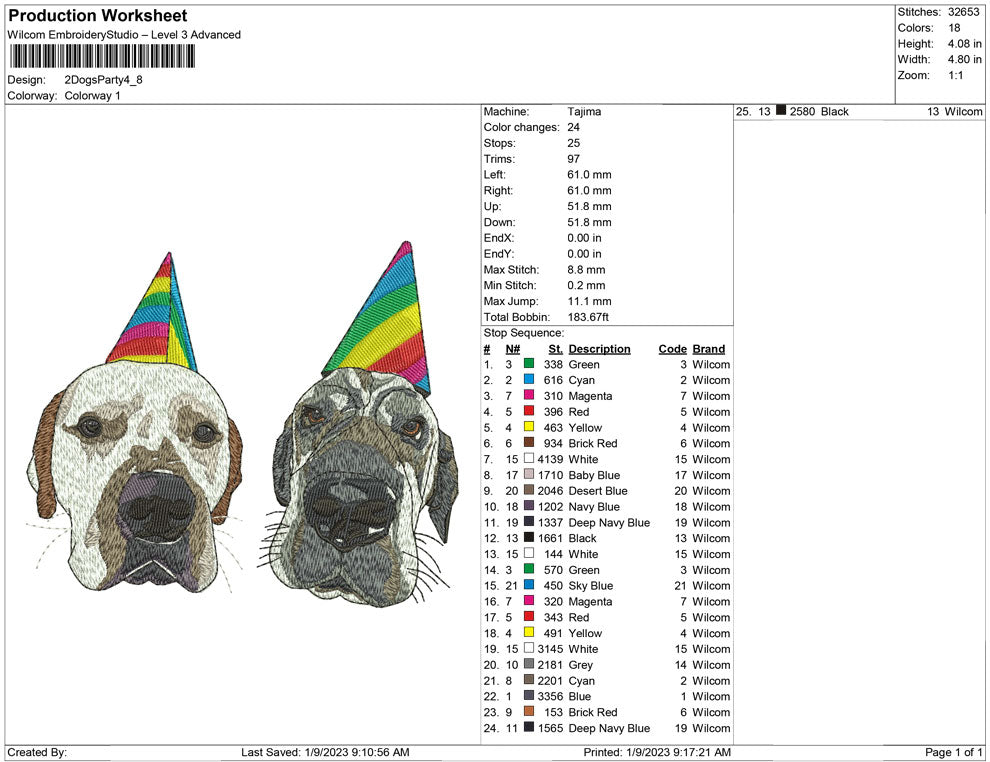Click the 'N#' column header
Viewport: 990px width, 762px height.
[x=513, y=348]
